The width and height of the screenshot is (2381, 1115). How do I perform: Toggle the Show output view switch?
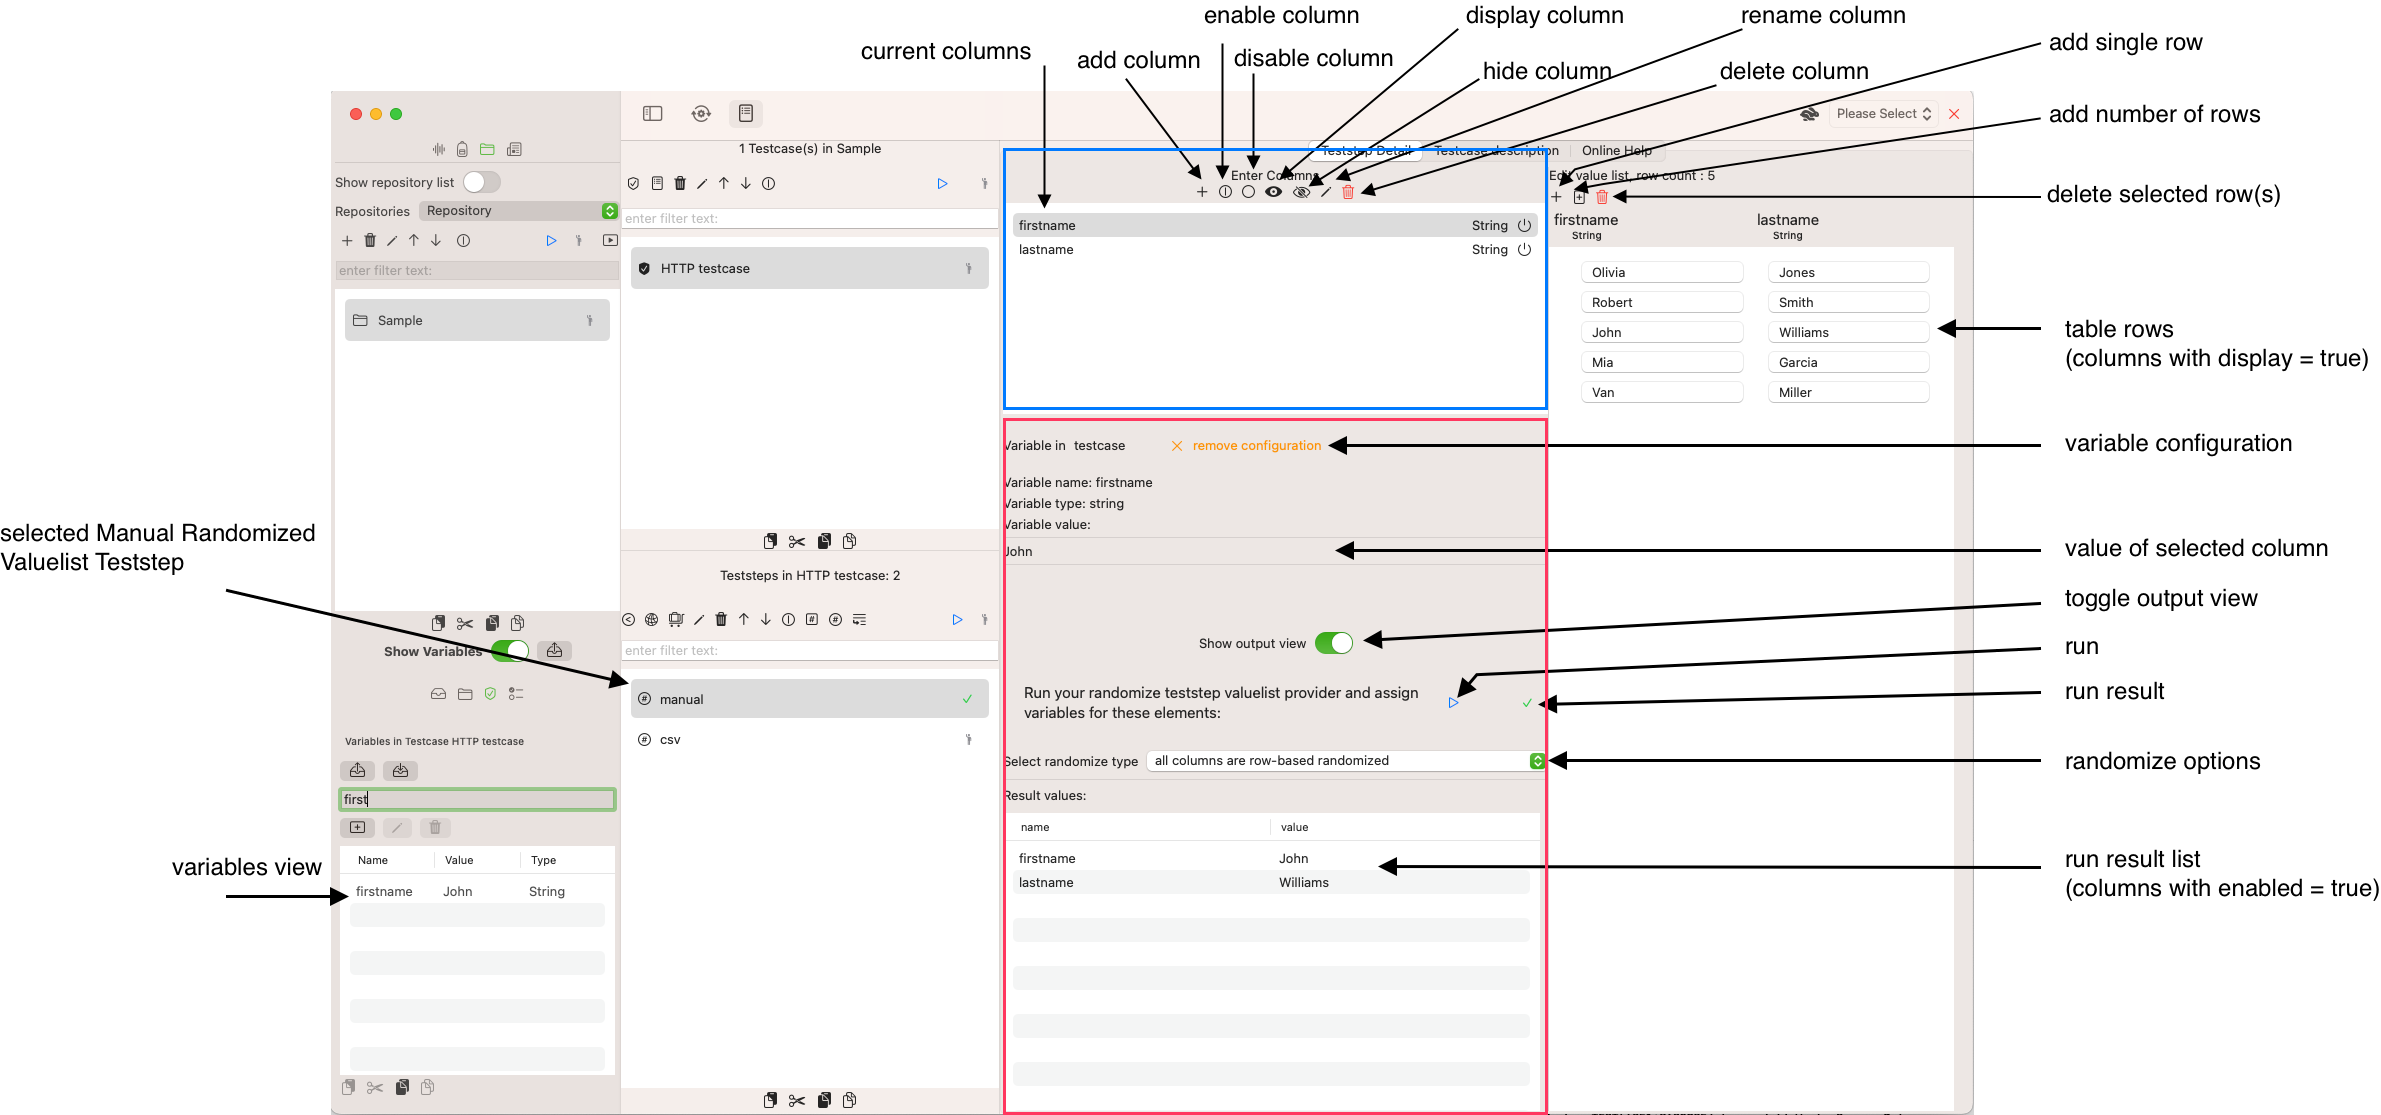pos(1332,641)
